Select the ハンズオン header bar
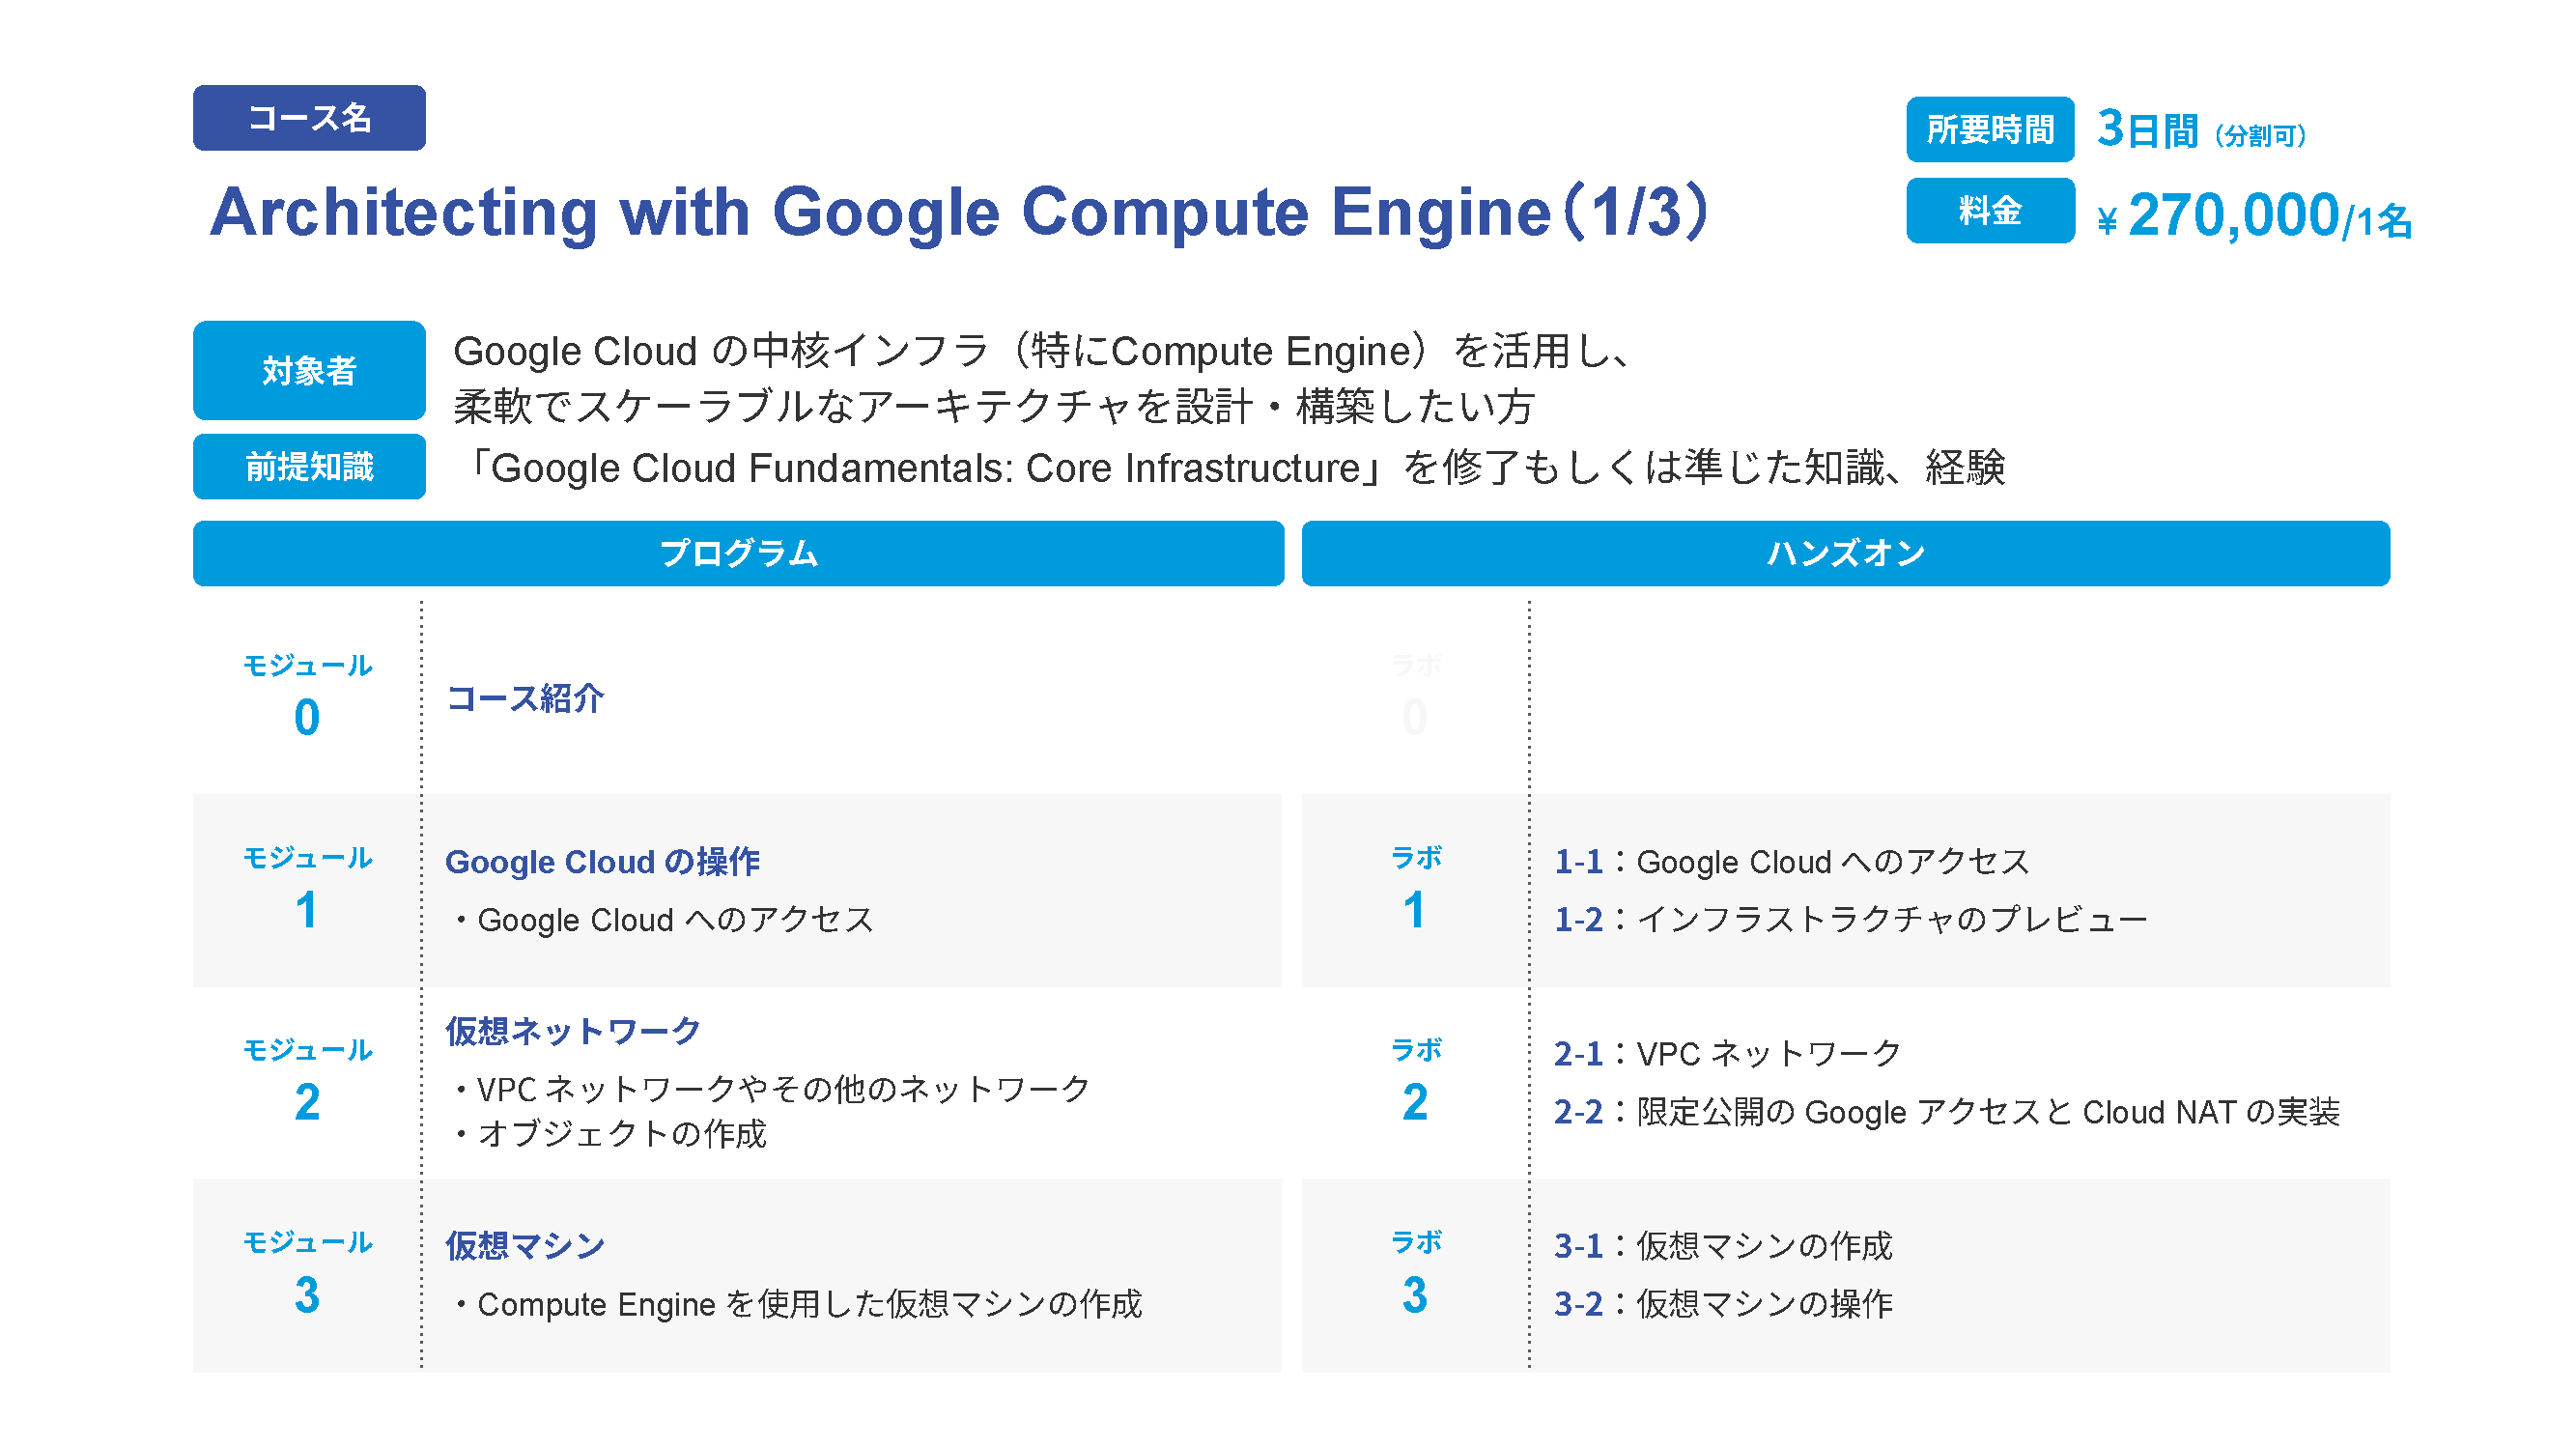 click(1845, 553)
